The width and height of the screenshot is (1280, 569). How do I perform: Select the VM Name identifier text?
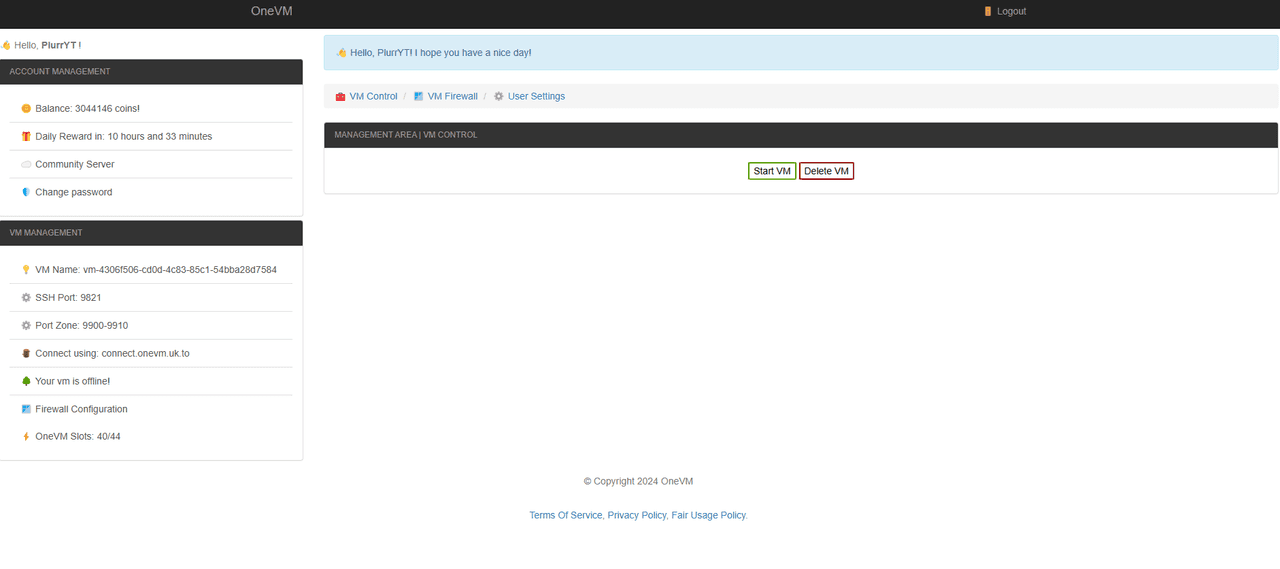point(180,270)
